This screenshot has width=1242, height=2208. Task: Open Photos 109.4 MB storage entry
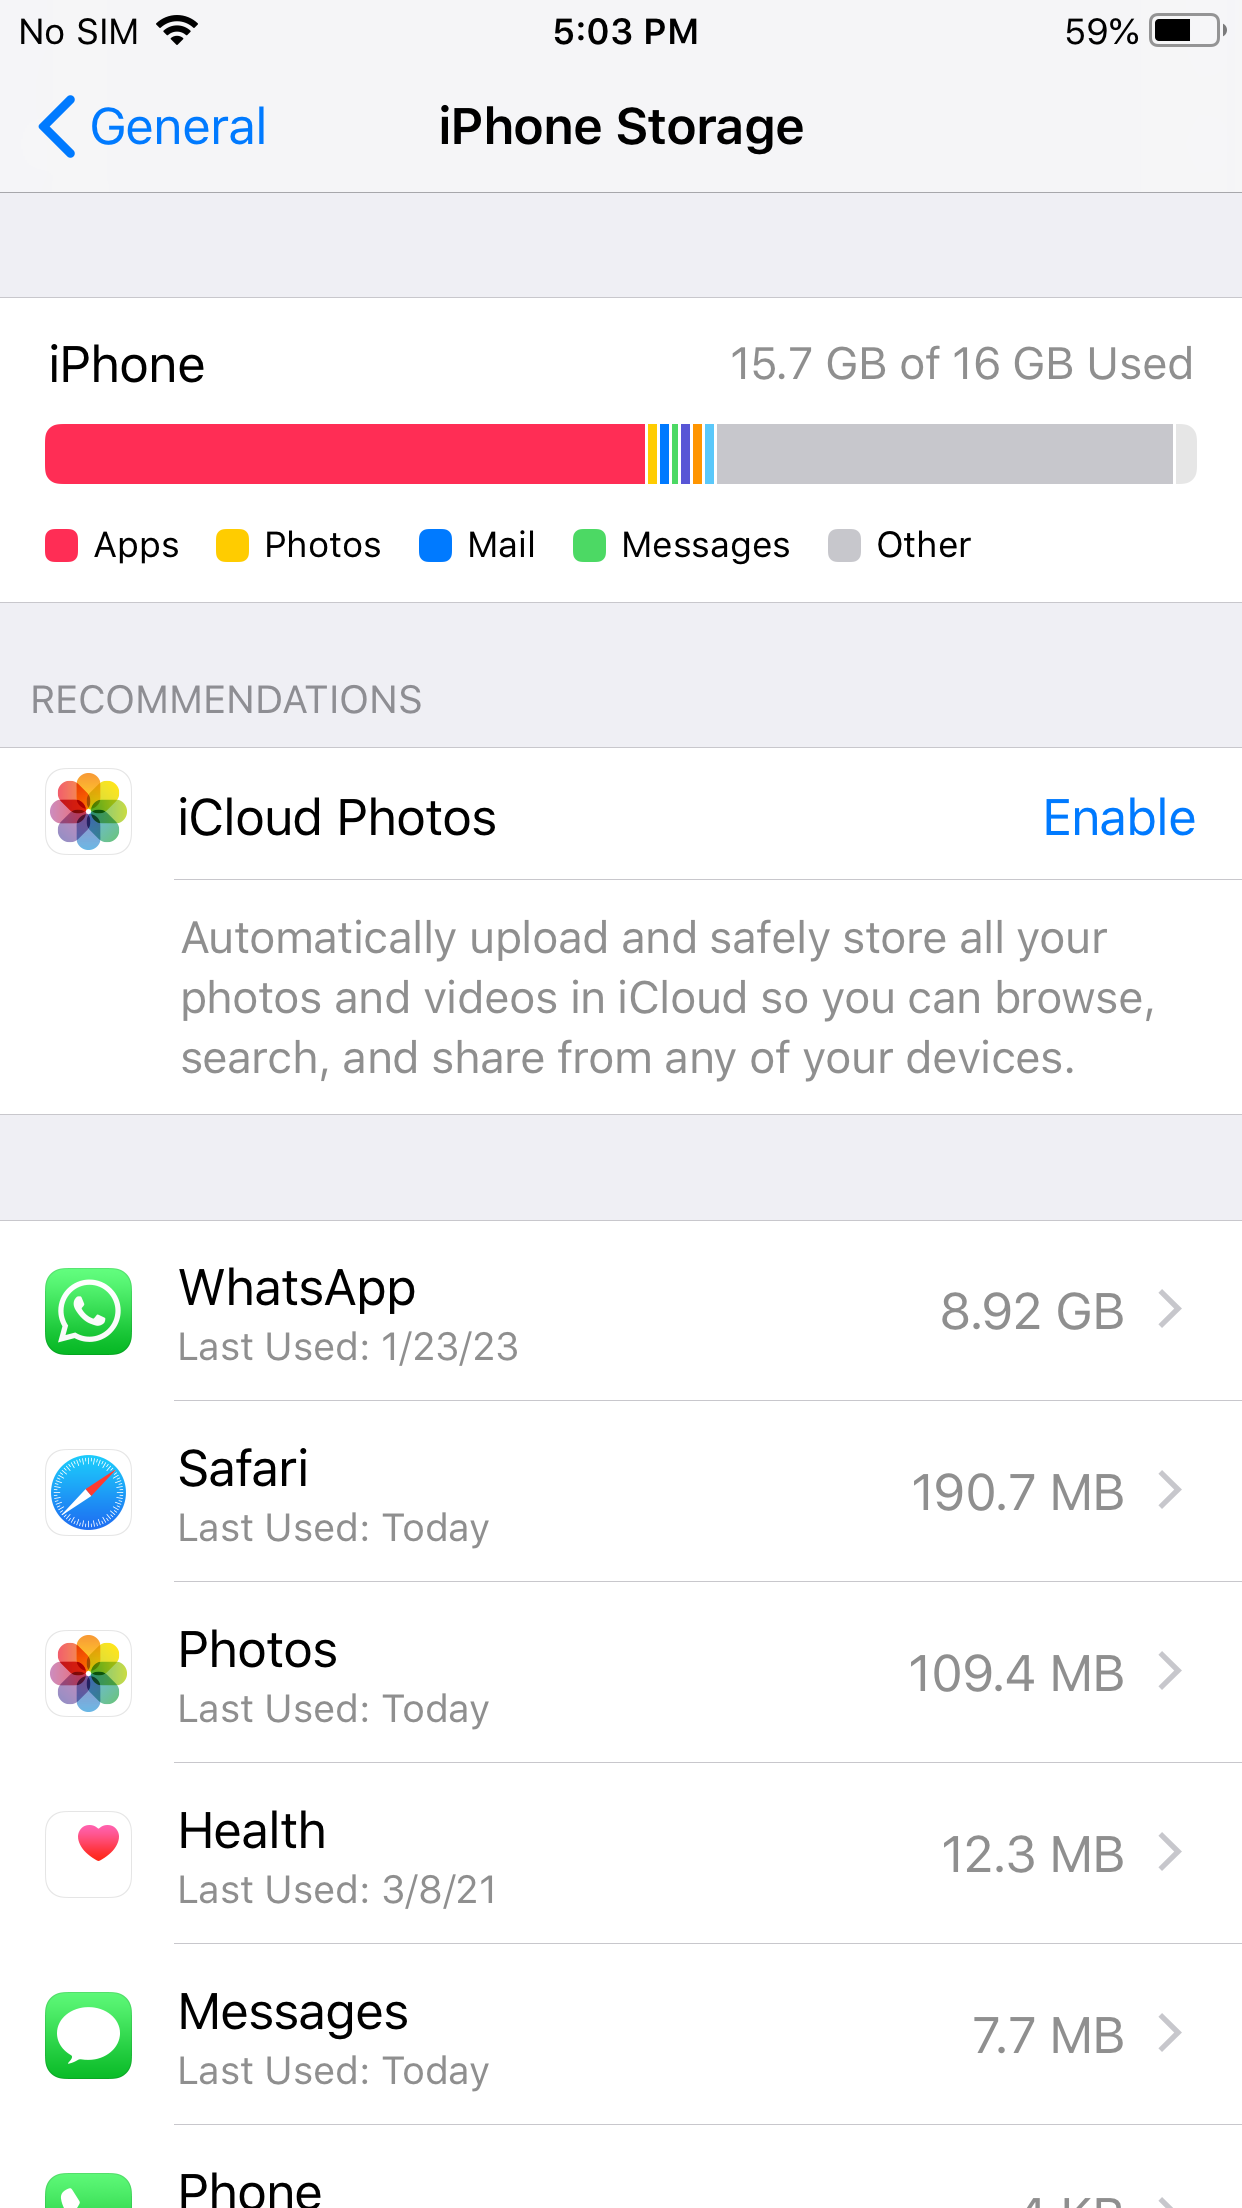coord(621,1673)
